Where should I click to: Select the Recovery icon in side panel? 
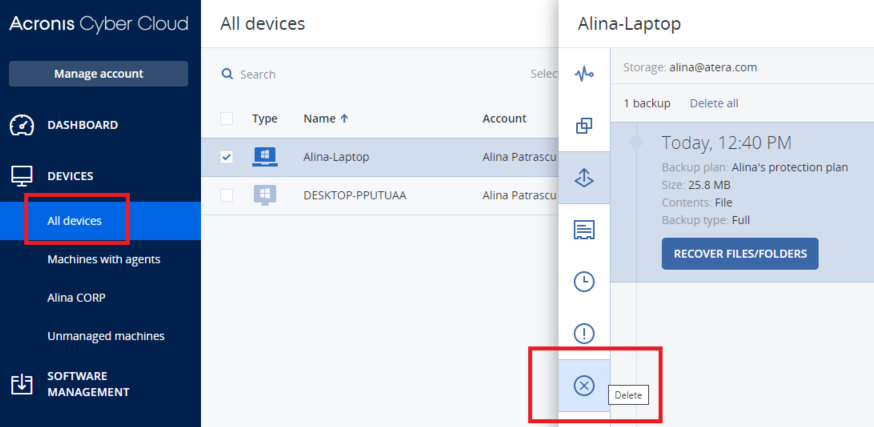point(584,177)
